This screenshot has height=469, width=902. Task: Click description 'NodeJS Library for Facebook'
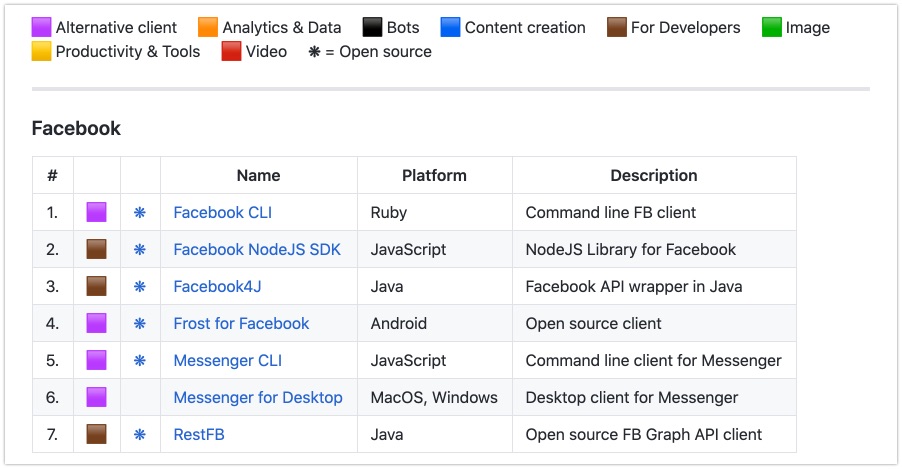(x=631, y=249)
